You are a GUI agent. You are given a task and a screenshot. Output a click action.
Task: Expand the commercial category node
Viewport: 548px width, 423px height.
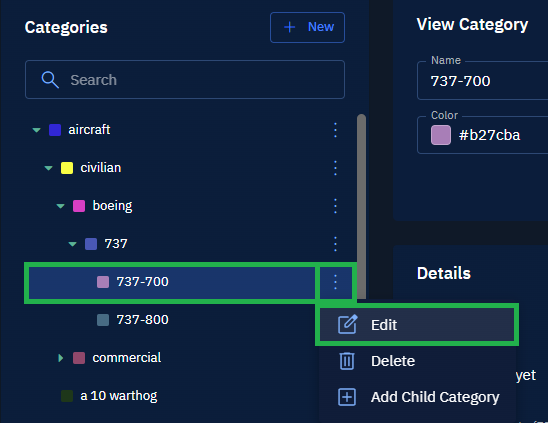point(60,358)
